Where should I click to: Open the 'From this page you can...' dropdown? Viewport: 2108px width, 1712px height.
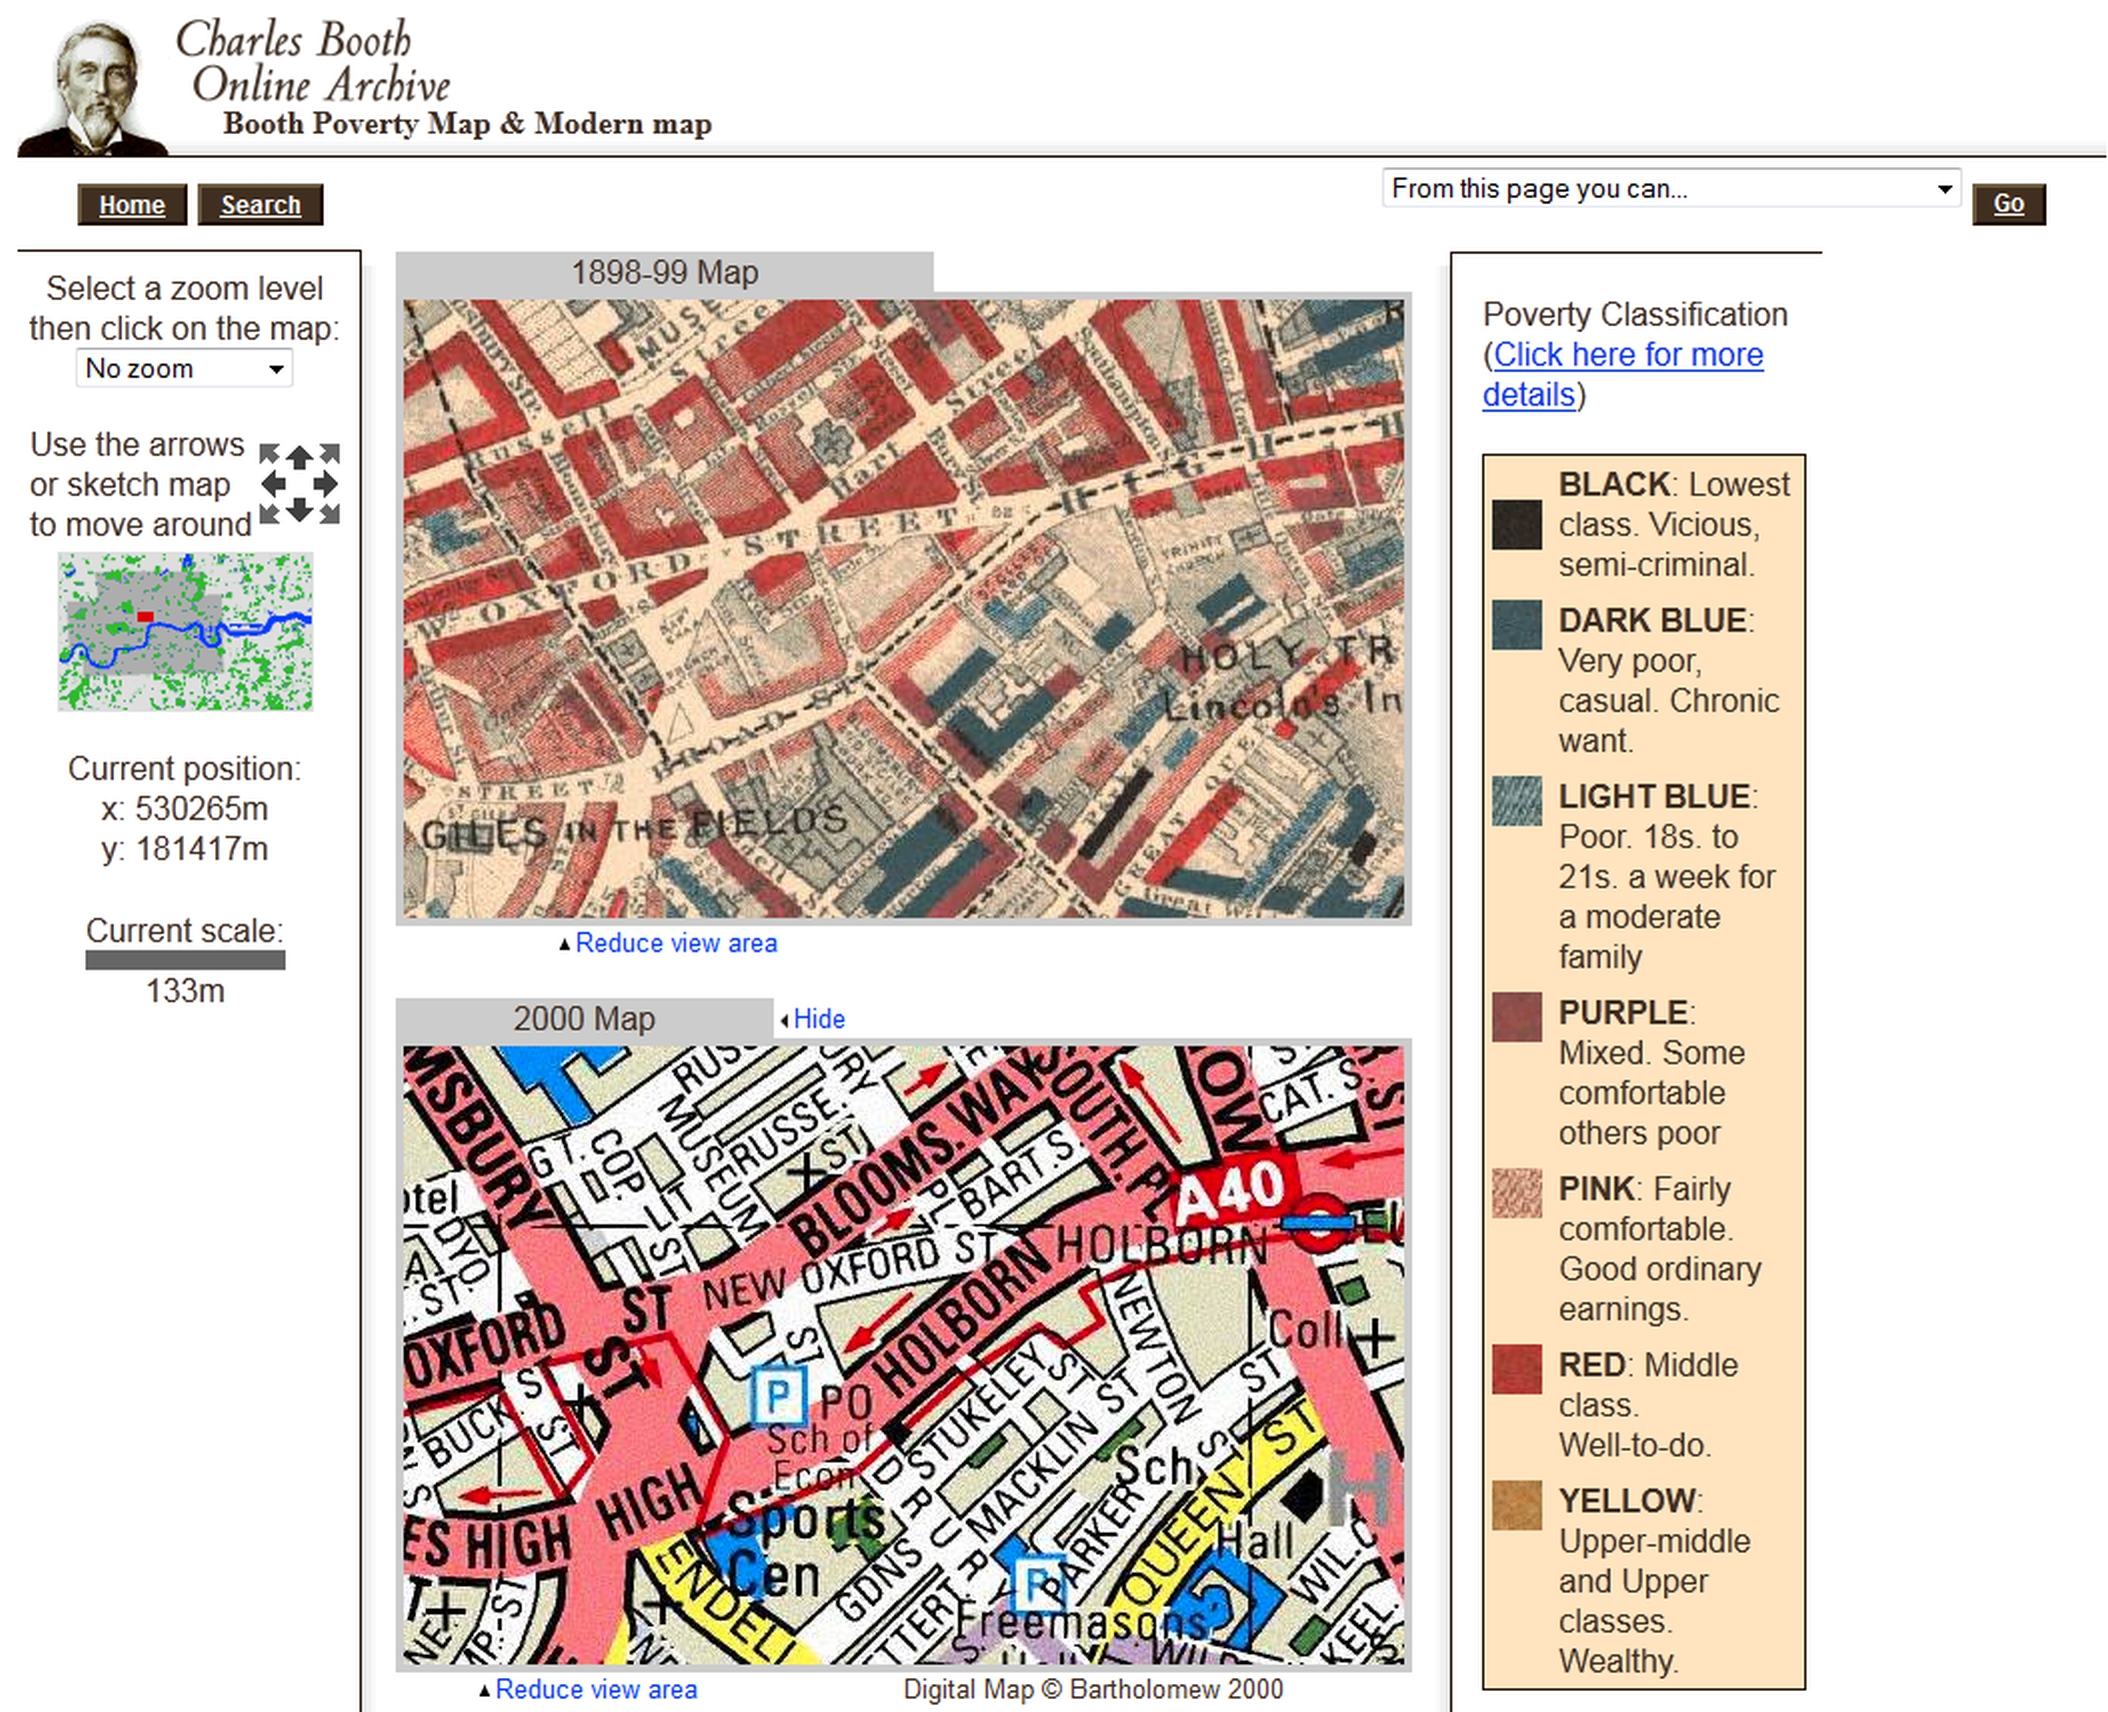1671,189
